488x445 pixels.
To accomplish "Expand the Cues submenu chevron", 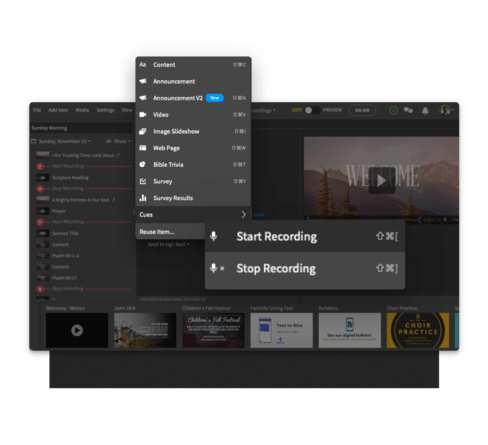I will coord(244,215).
